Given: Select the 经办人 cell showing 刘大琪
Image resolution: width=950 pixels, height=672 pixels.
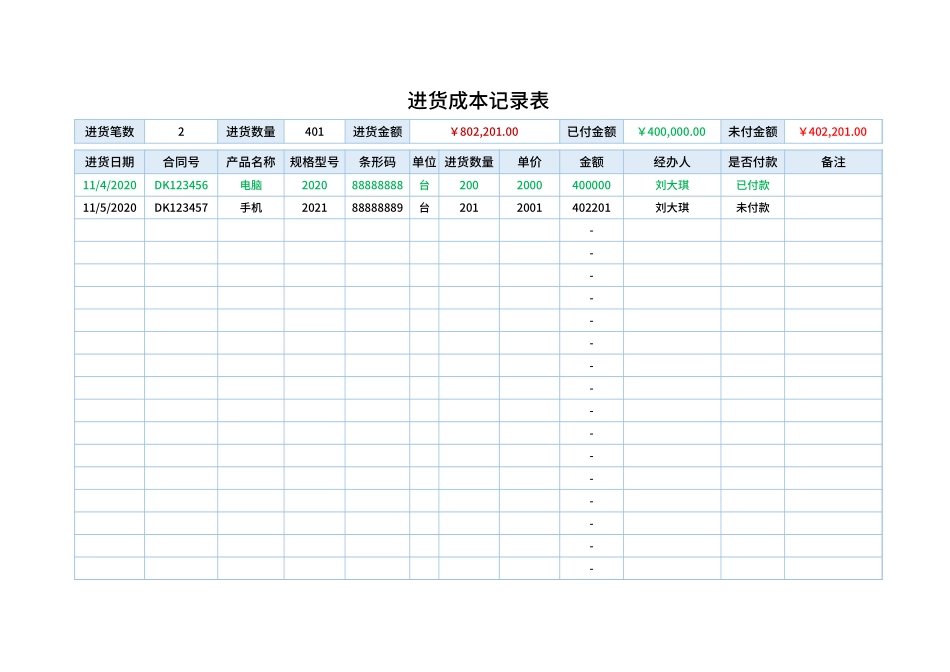Looking at the screenshot, I should point(674,185).
